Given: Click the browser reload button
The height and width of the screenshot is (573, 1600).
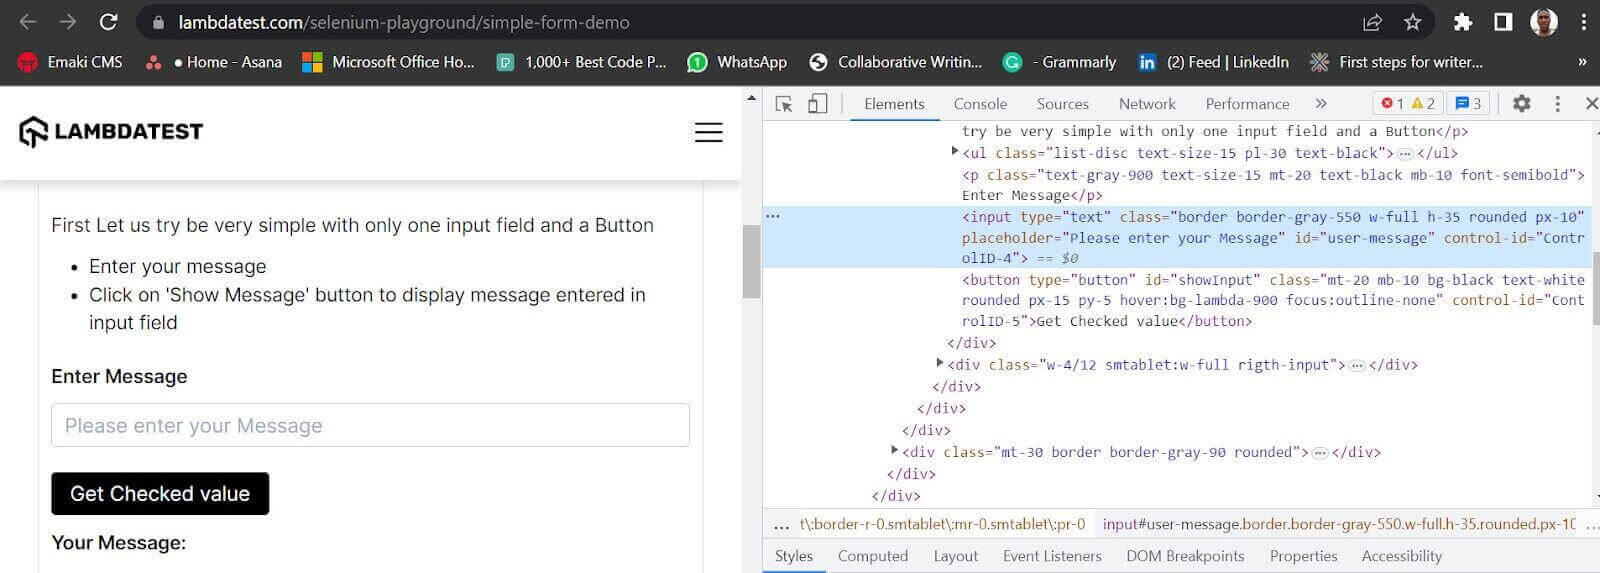Looking at the screenshot, I should coord(109,22).
